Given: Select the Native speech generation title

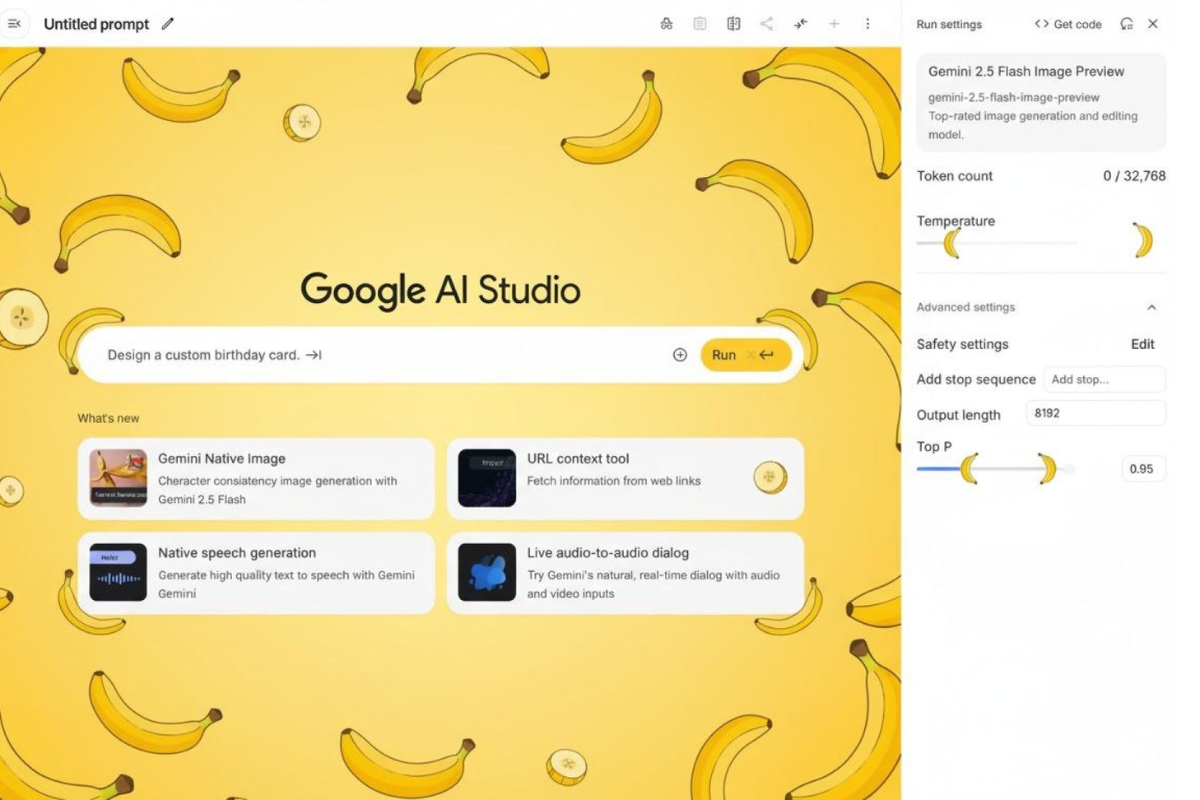Looking at the screenshot, I should (237, 553).
